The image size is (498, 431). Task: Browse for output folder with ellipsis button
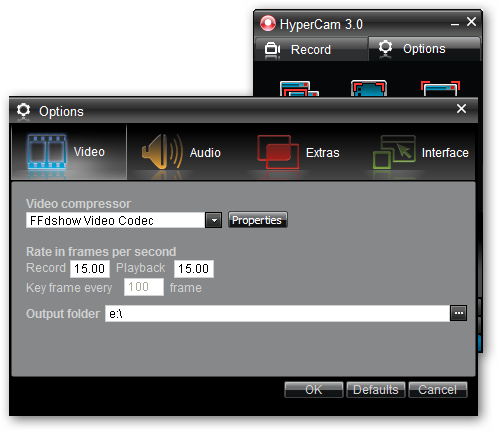click(x=459, y=313)
